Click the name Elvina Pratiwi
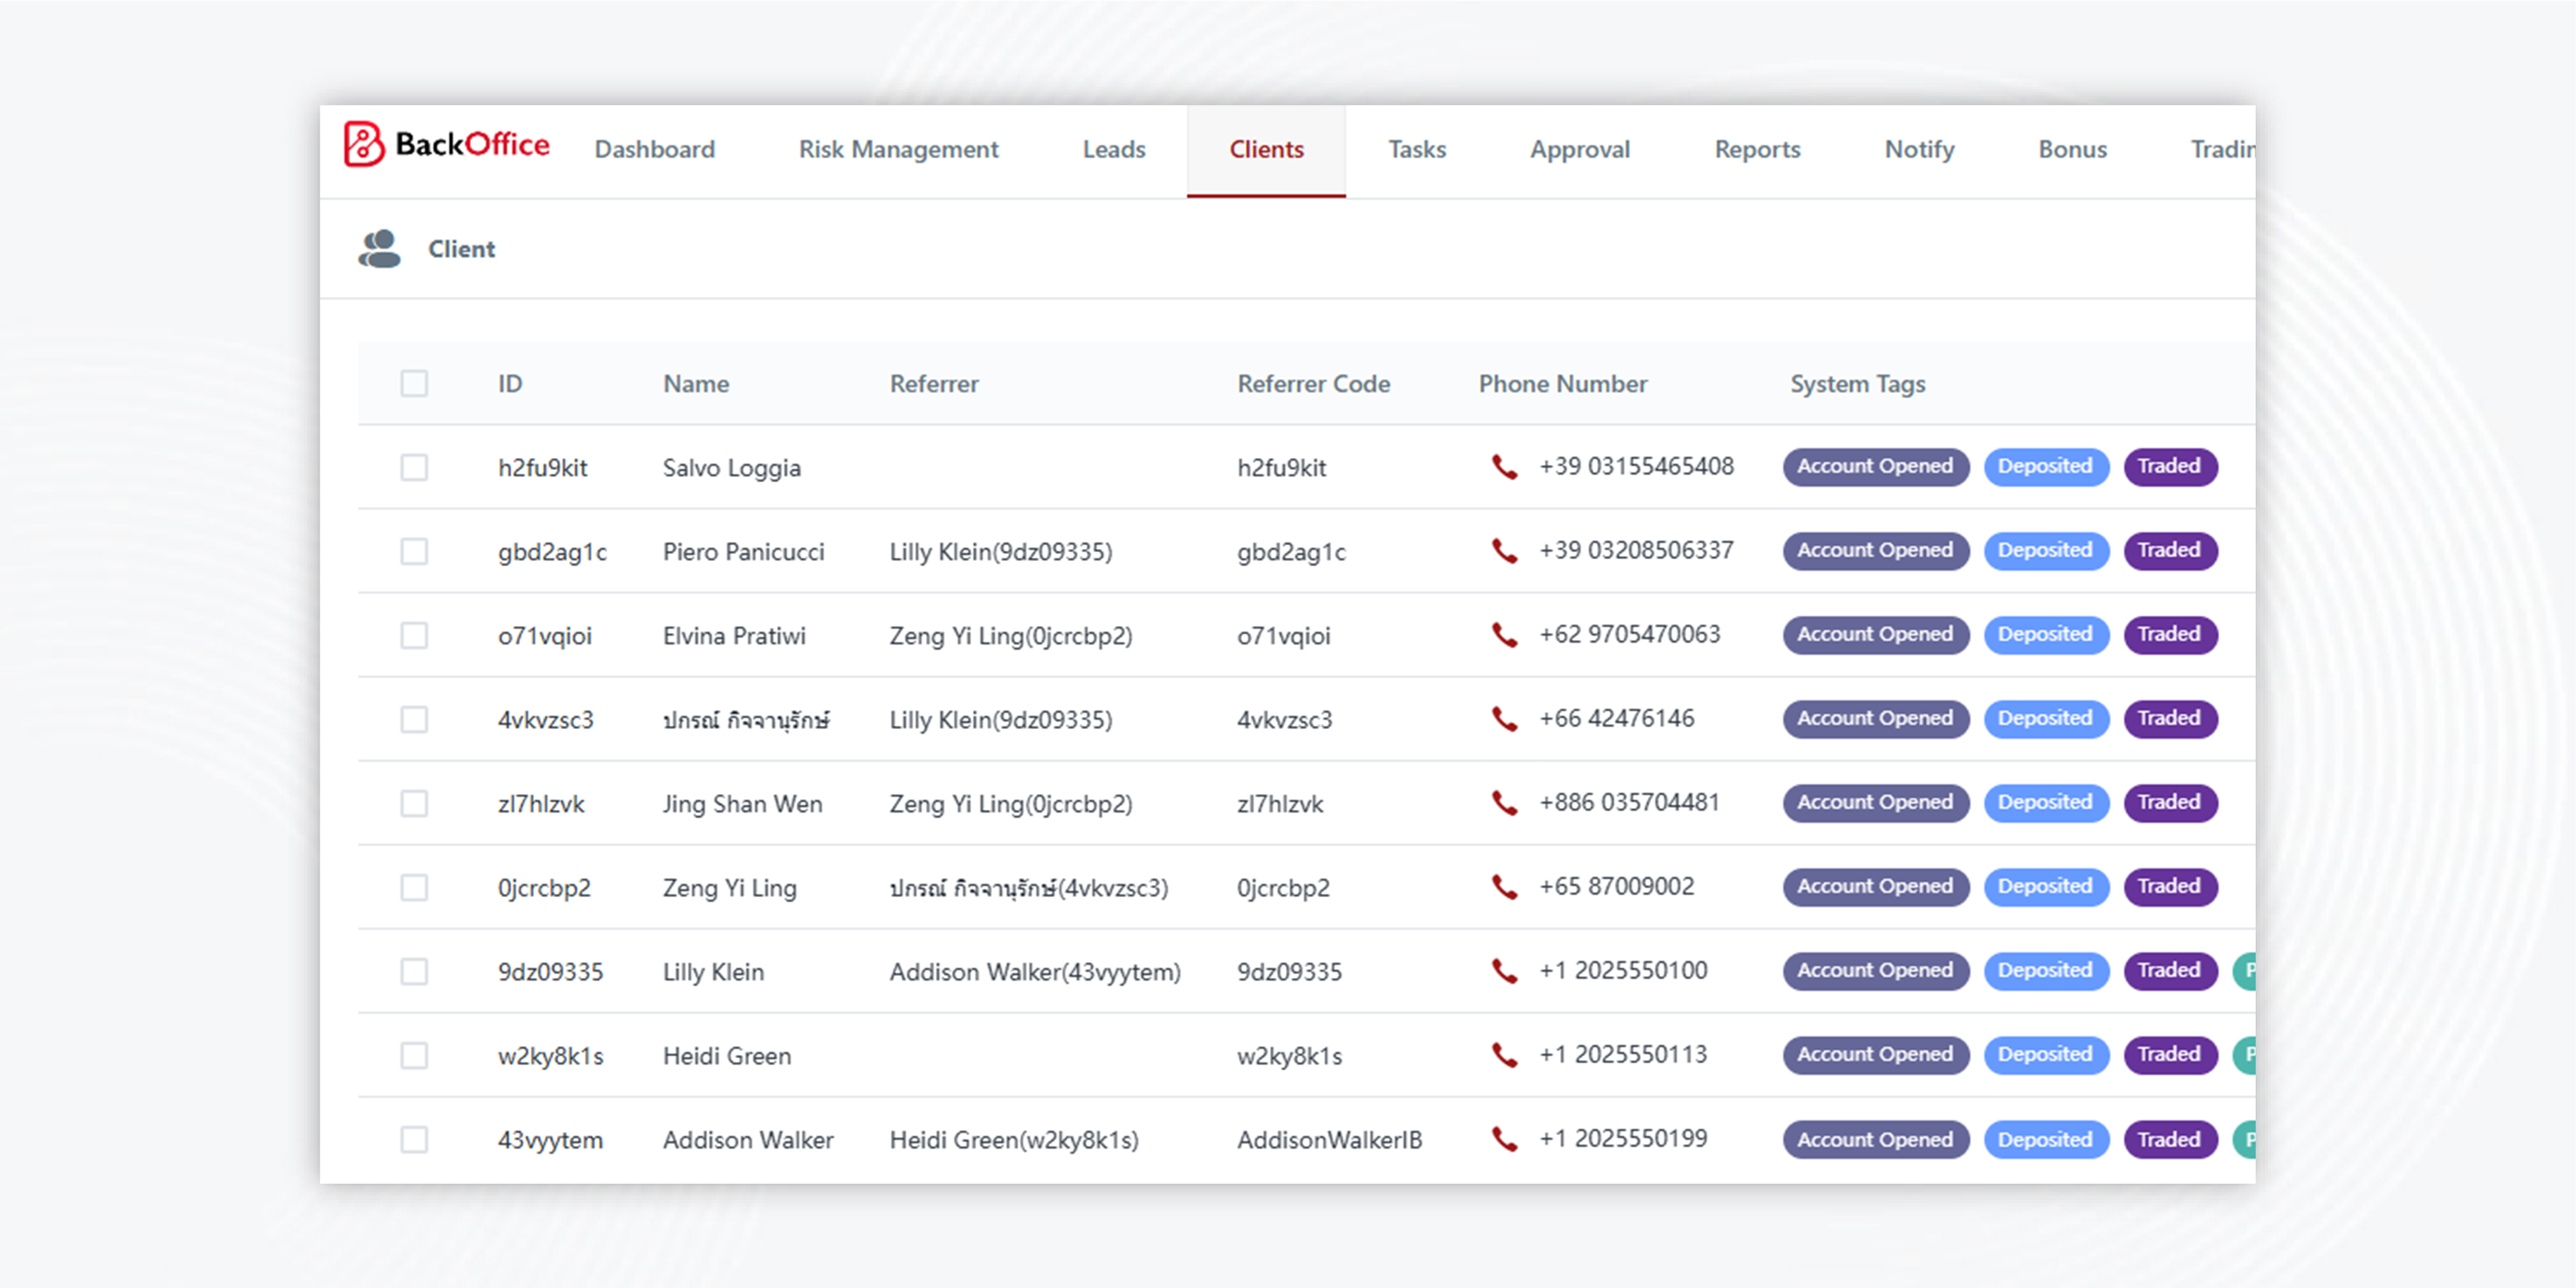2576x1288 pixels. [x=734, y=636]
